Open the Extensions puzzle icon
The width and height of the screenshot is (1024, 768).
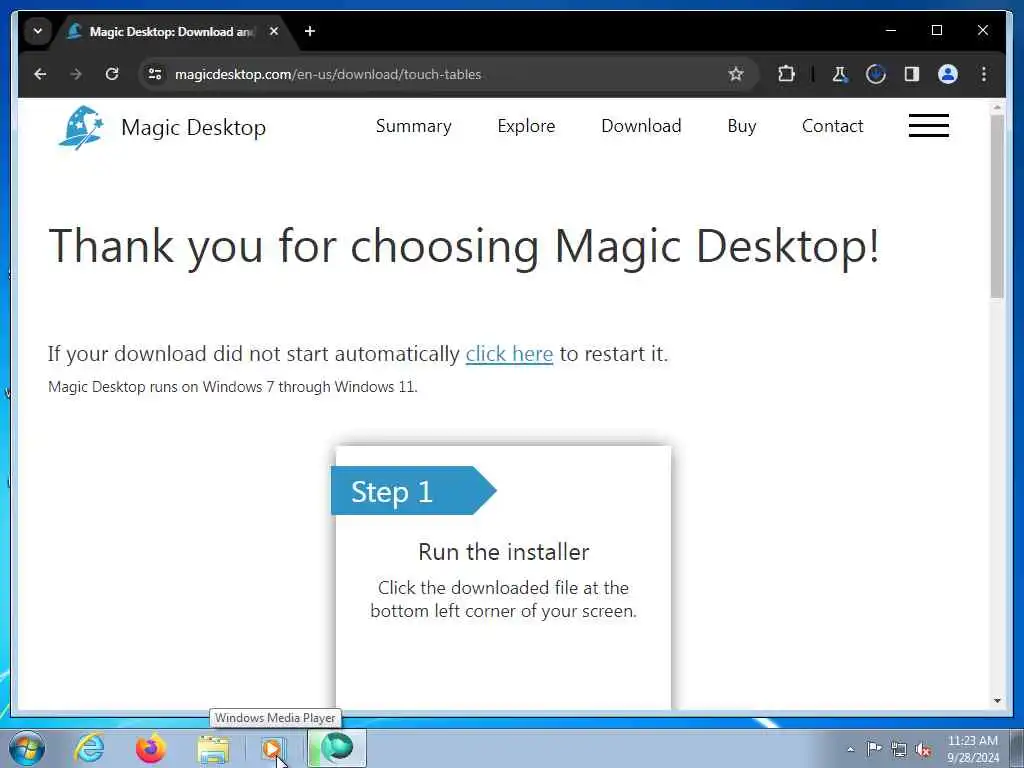click(x=786, y=74)
